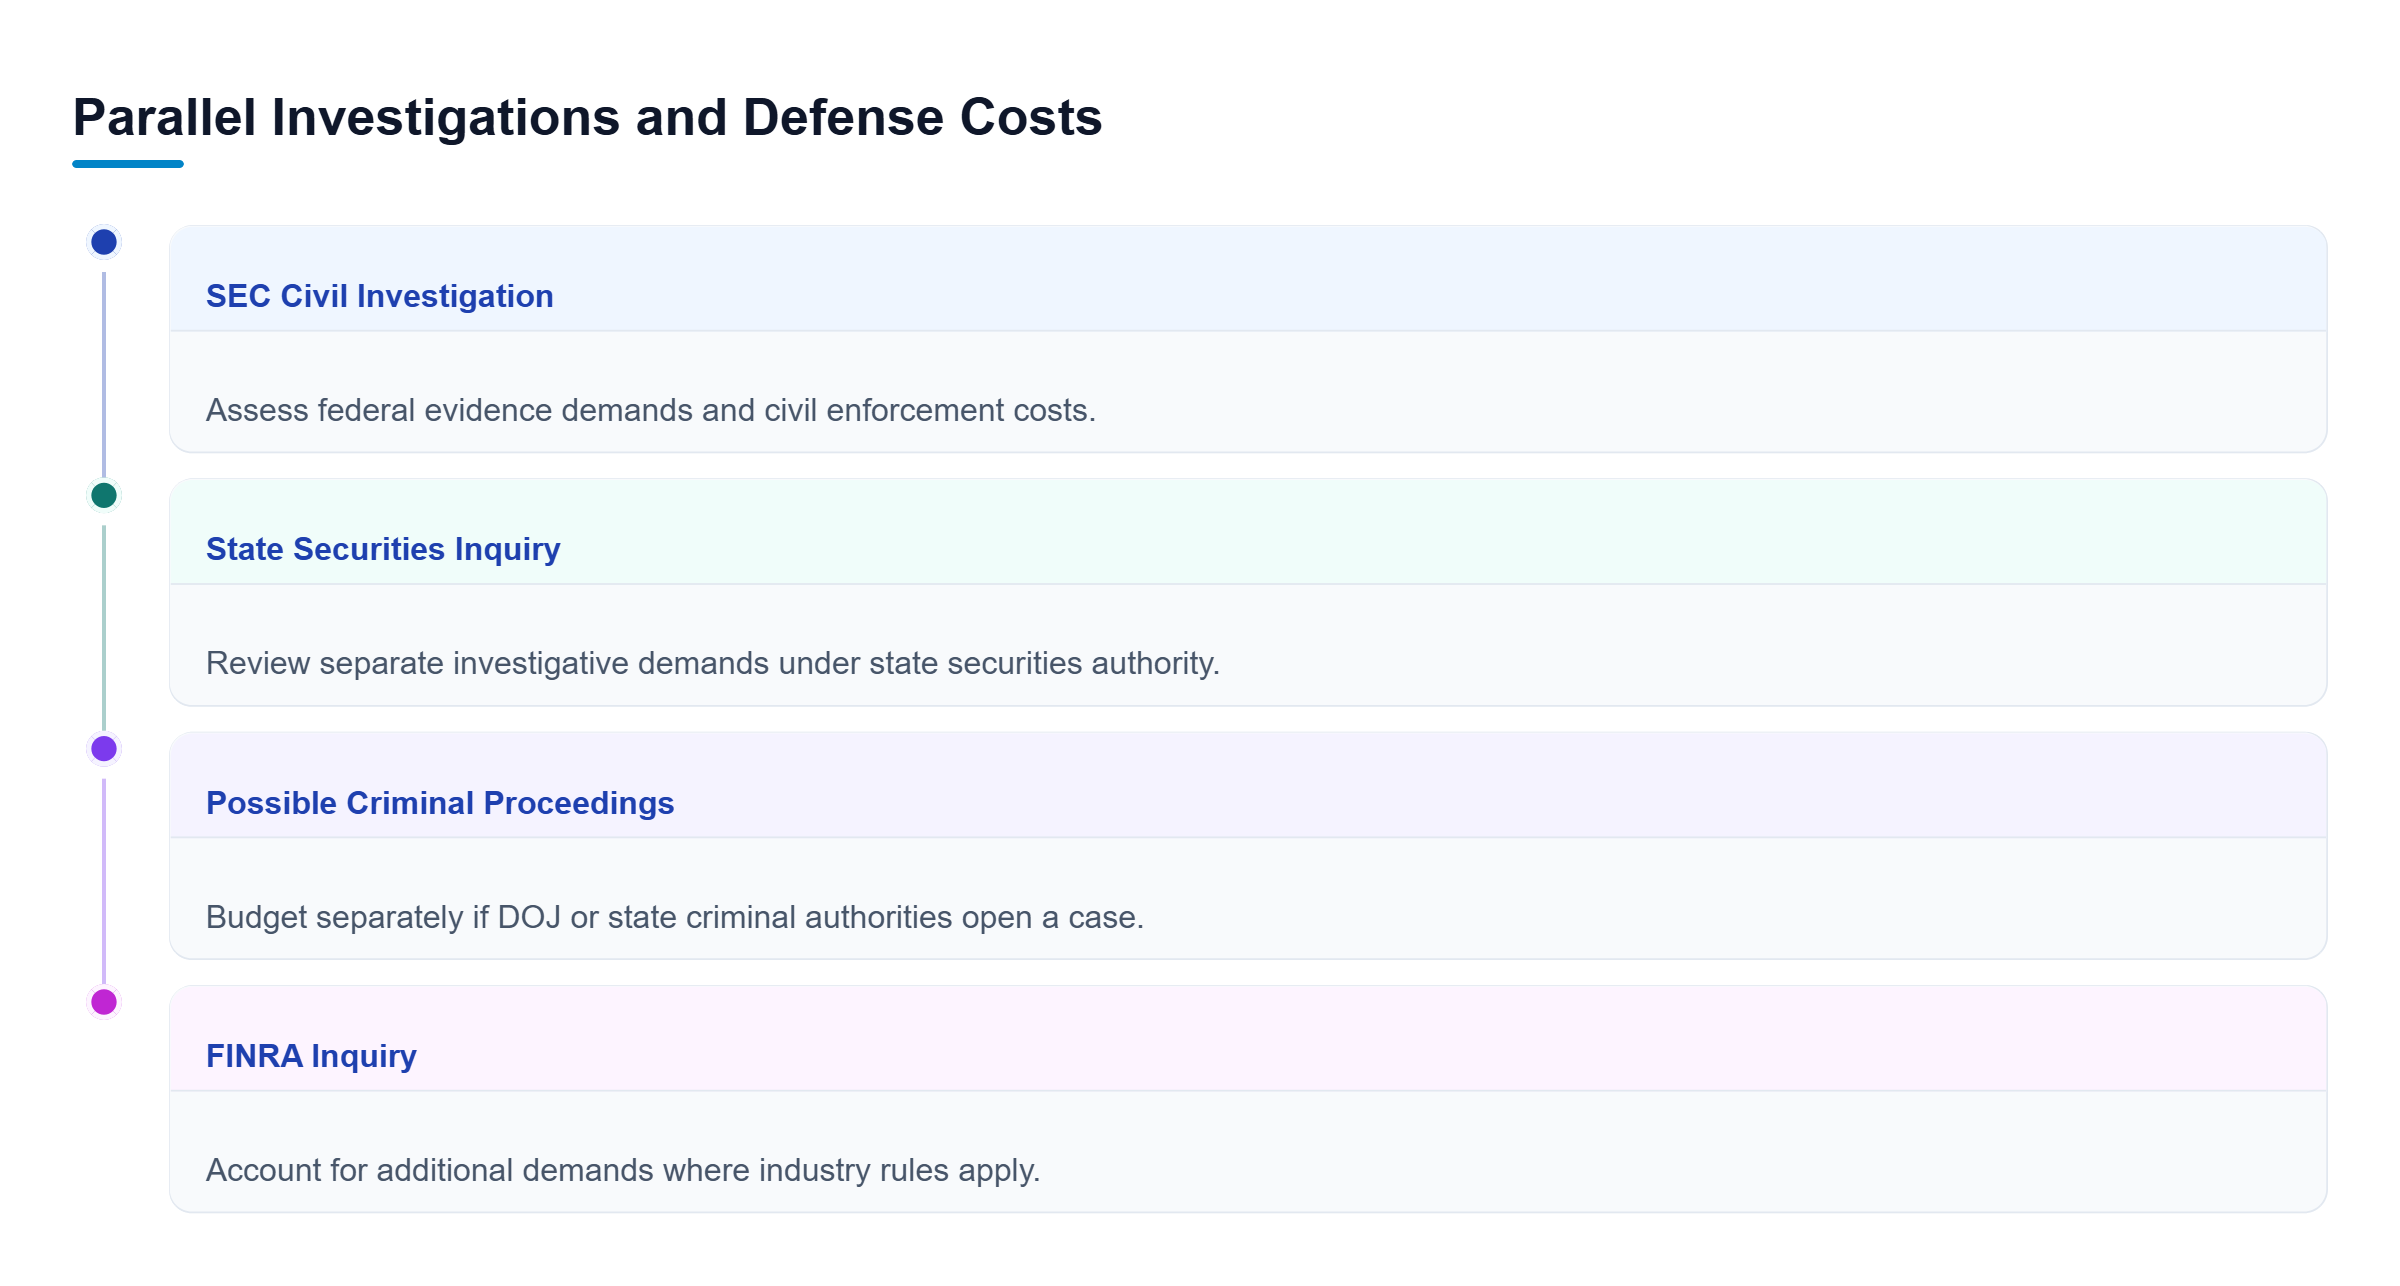
Task: Click the blue SEC Civil Investigation timeline dot
Action: (104, 242)
